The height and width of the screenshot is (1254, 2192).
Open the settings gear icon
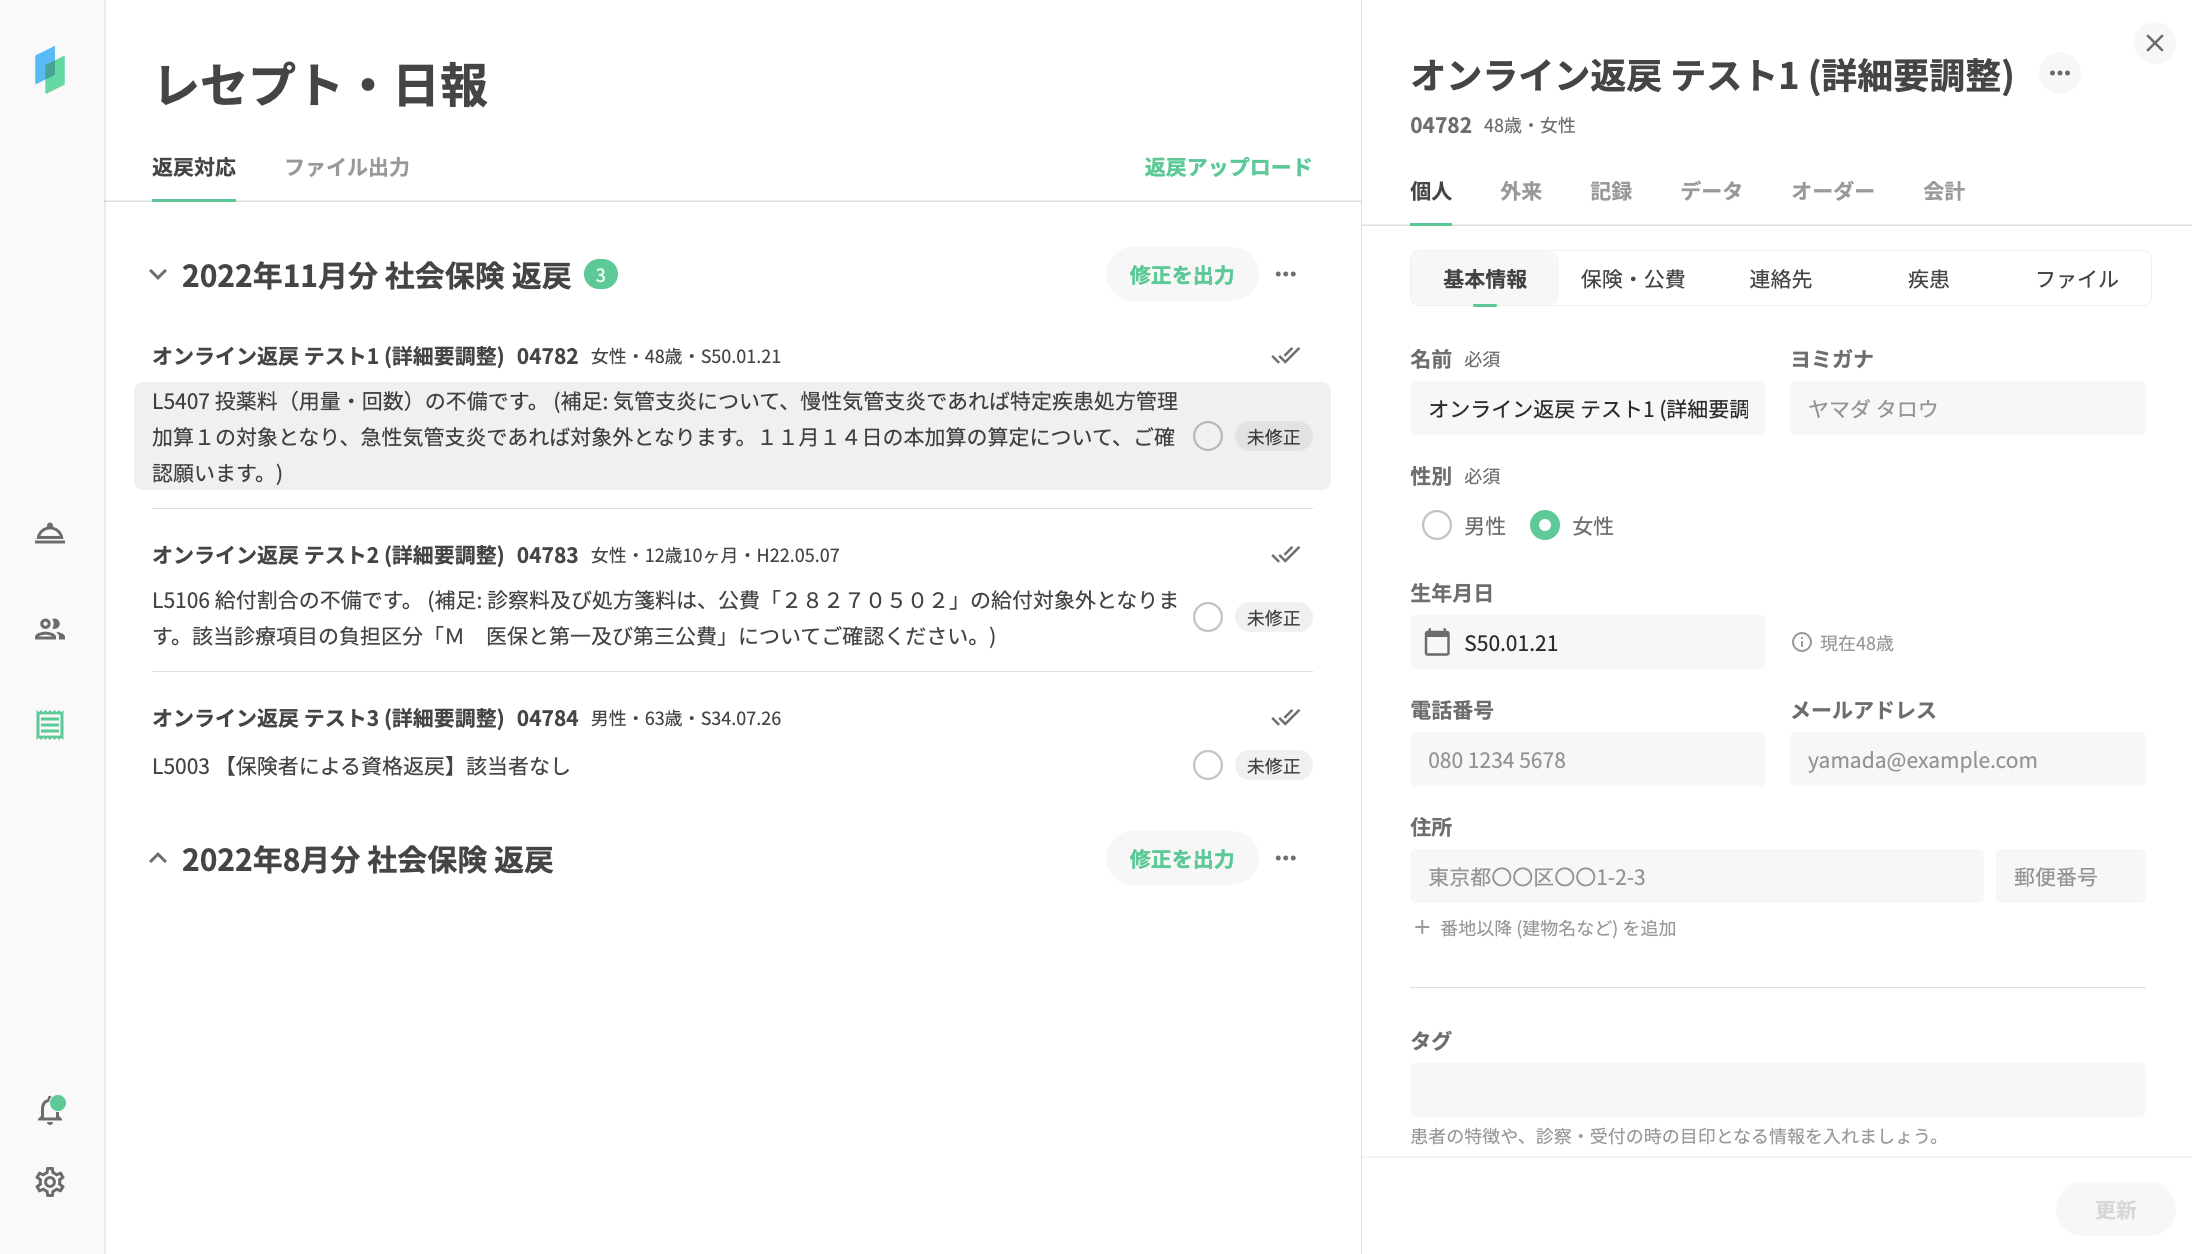[x=50, y=1182]
